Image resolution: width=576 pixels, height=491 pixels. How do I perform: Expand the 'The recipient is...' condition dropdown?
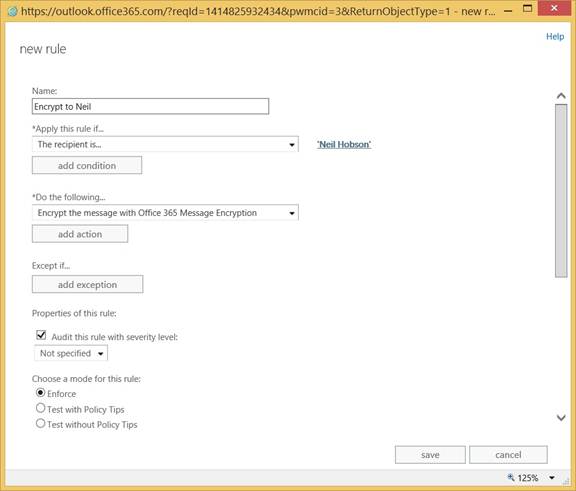coord(165,144)
